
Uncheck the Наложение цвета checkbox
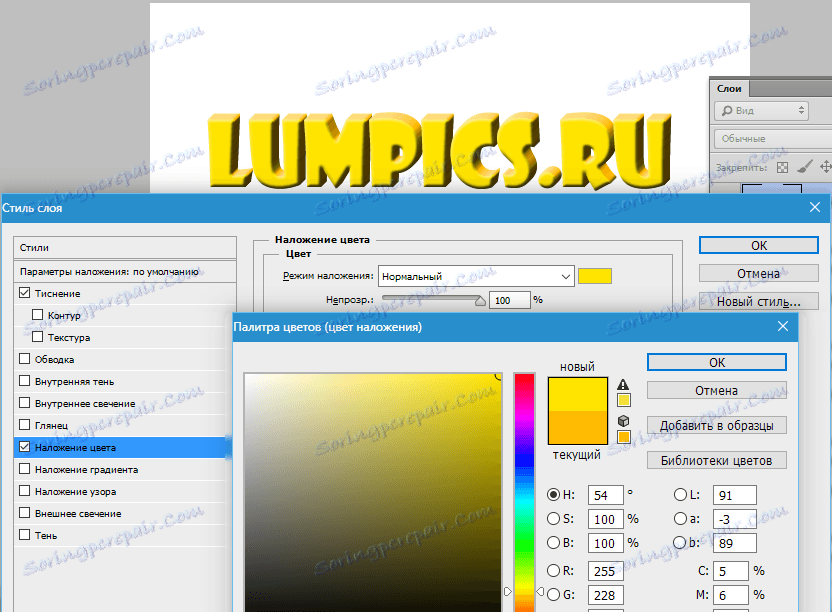24,447
